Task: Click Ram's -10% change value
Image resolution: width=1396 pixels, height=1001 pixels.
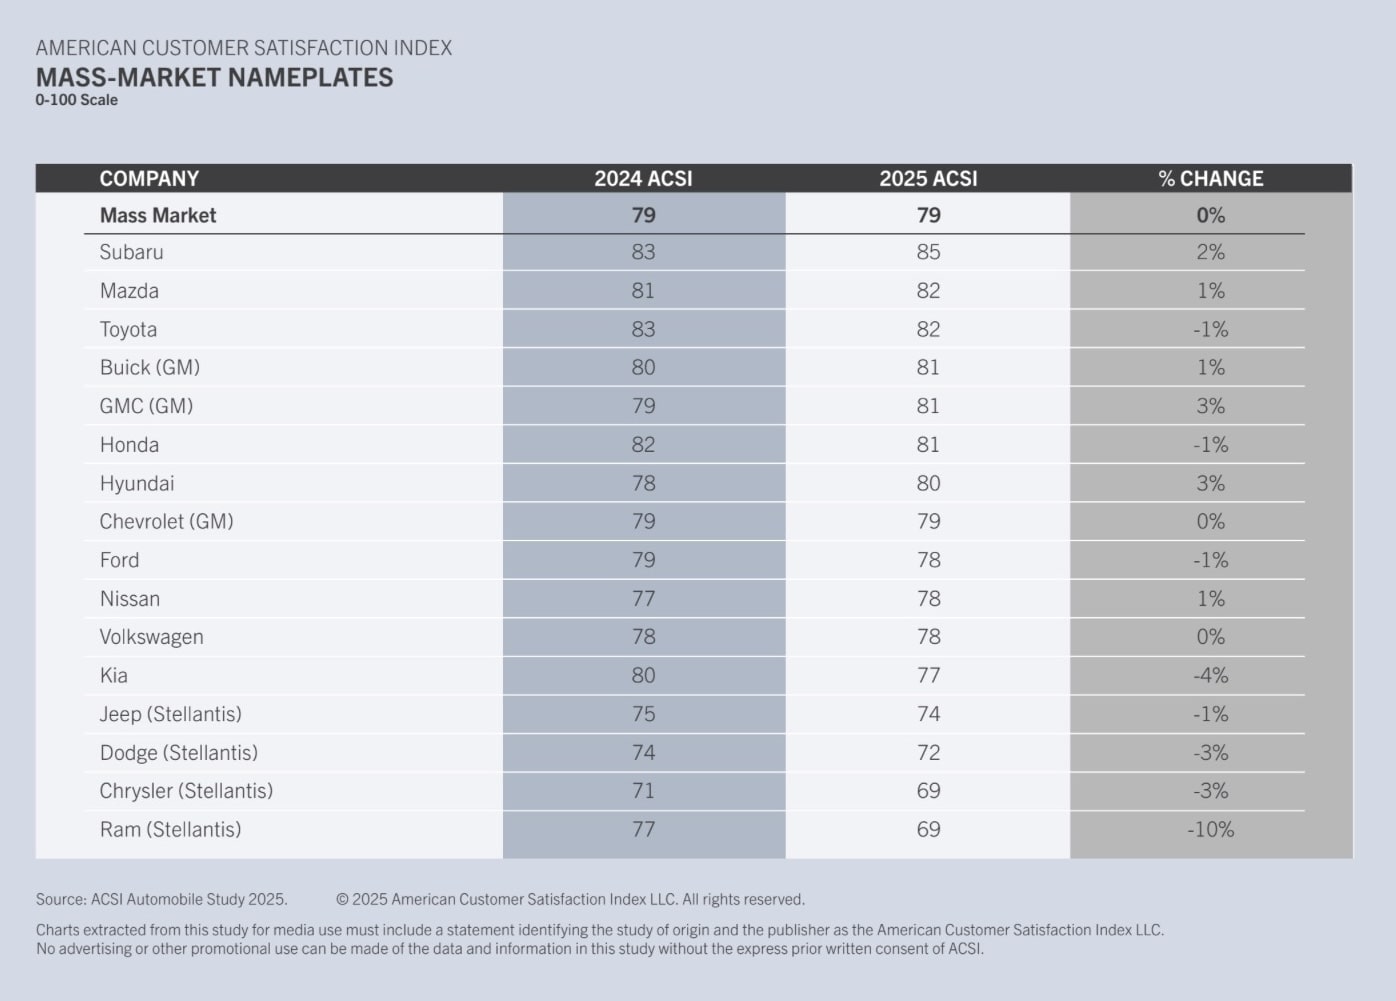Action: click(x=1210, y=830)
